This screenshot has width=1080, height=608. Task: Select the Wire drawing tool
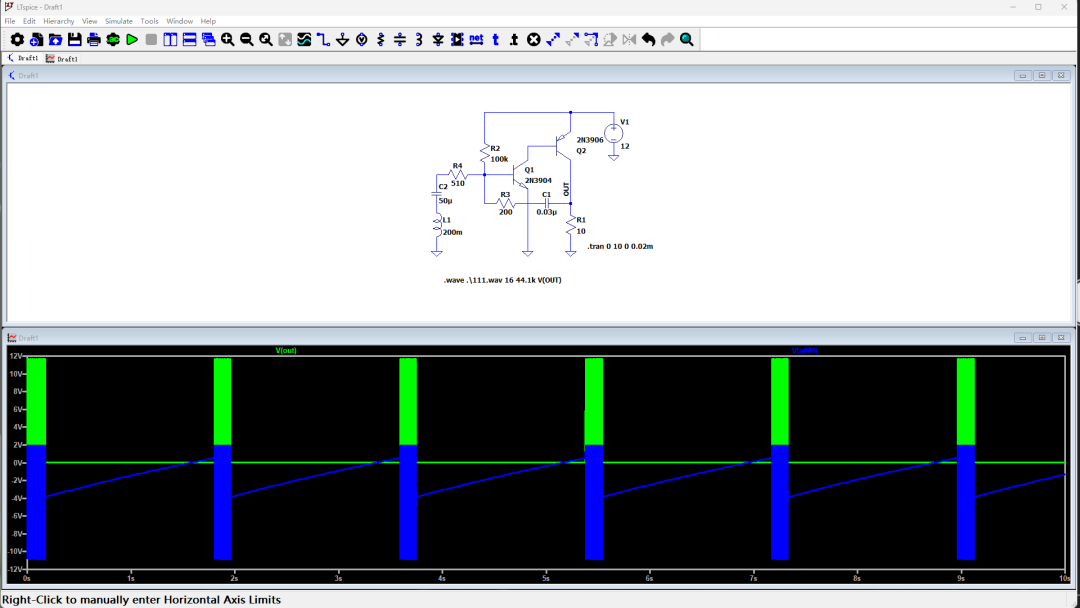[323, 39]
